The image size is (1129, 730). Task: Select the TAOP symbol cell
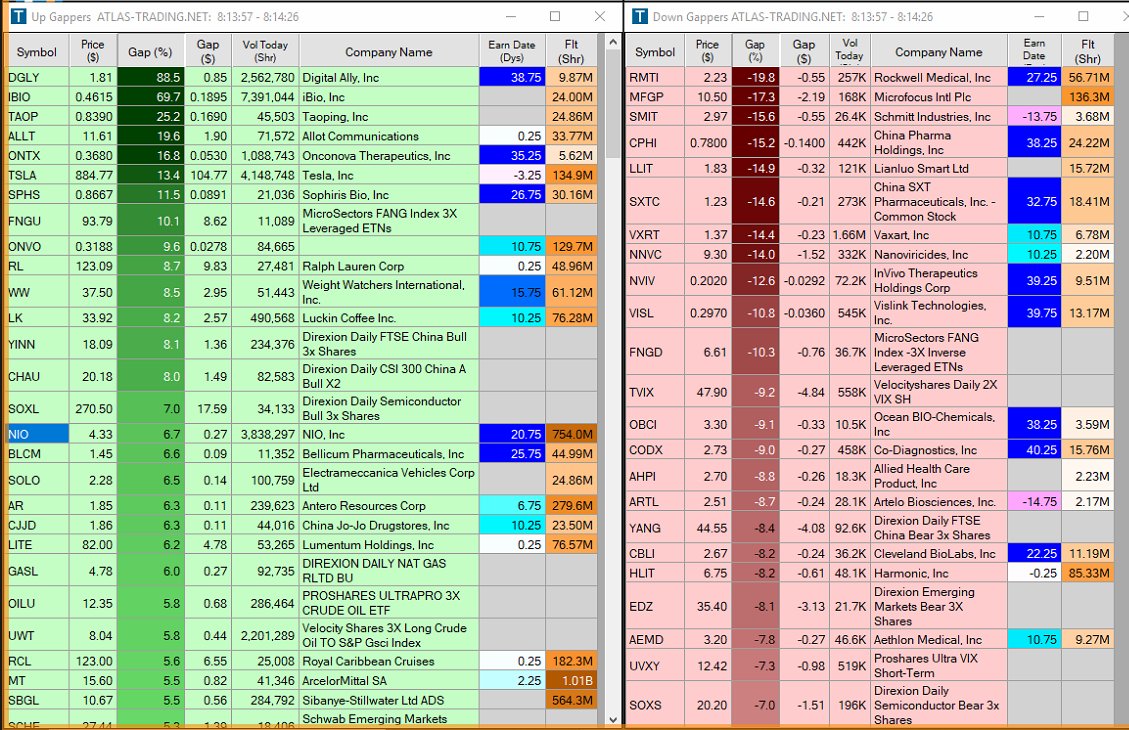tap(38, 116)
